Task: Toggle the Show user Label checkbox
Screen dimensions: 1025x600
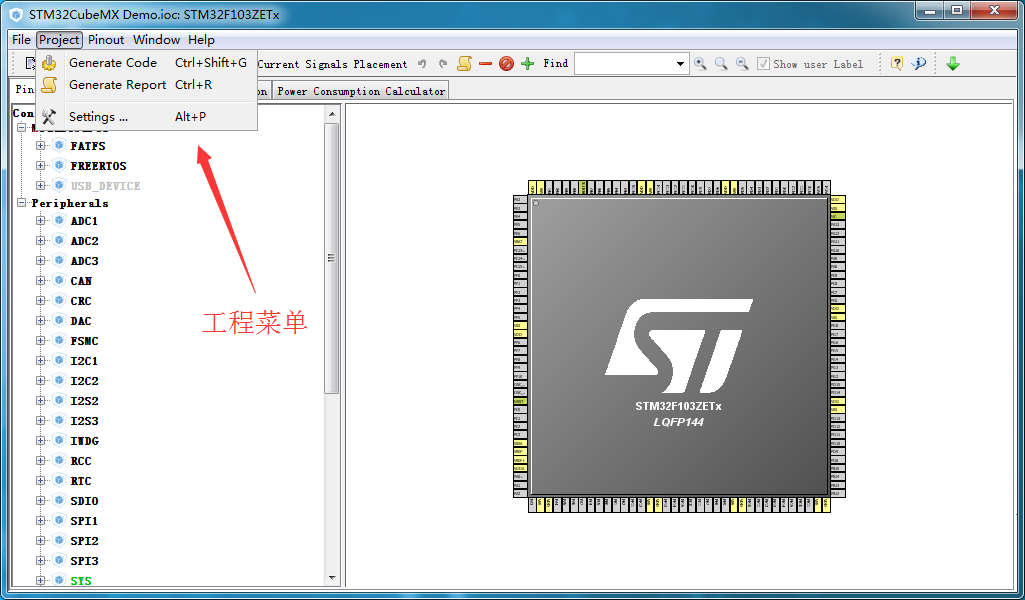Action: pyautogui.click(x=763, y=63)
